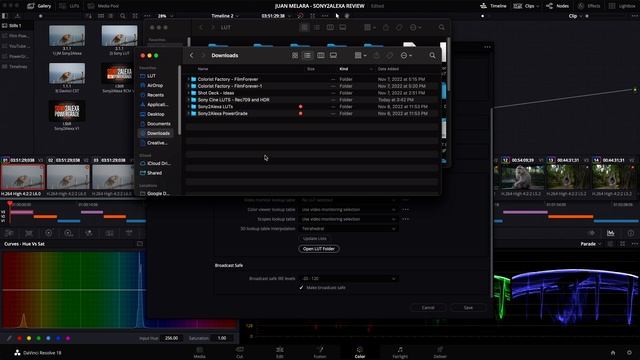Click Save in the settings dialog

click(468, 308)
